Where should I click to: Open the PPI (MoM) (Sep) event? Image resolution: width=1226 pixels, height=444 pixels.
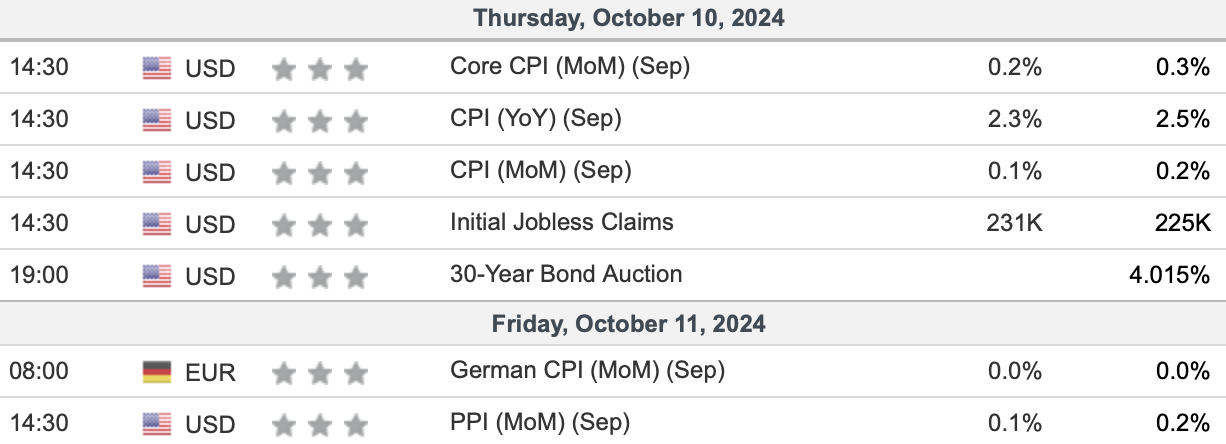[x=540, y=423]
